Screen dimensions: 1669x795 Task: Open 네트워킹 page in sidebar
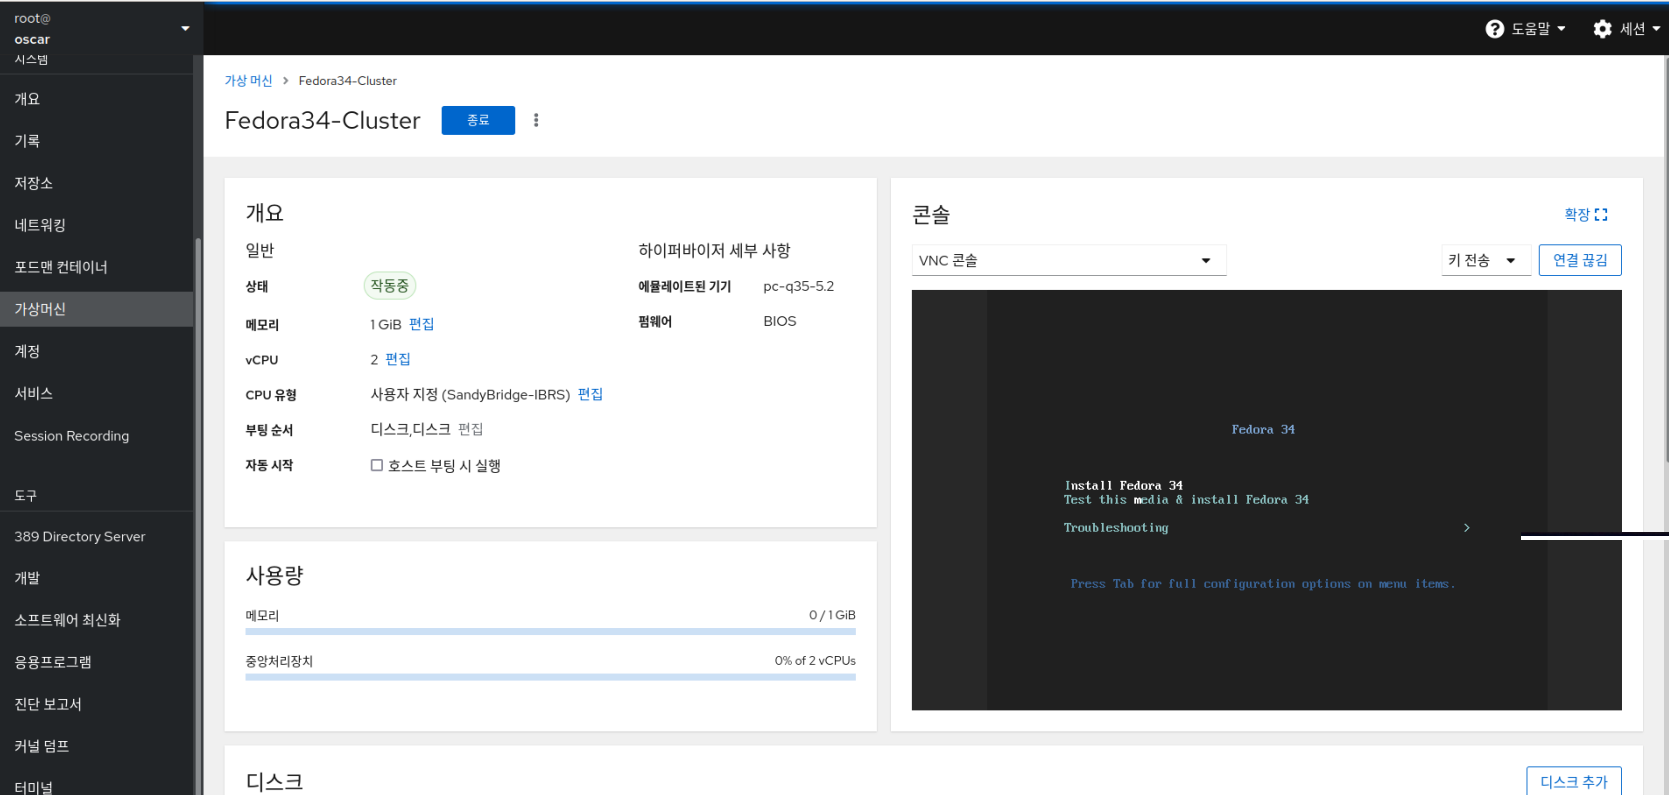[97, 225]
